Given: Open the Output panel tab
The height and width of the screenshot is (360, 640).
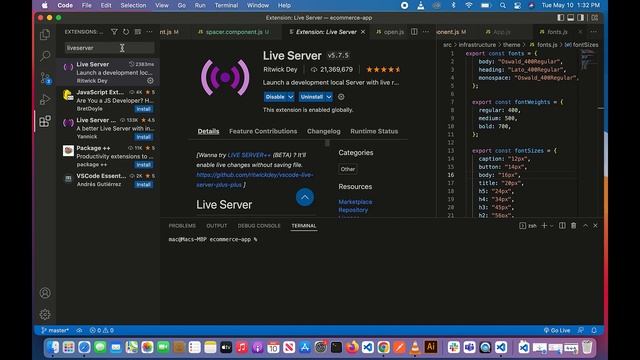Looking at the screenshot, I should click(x=217, y=226).
